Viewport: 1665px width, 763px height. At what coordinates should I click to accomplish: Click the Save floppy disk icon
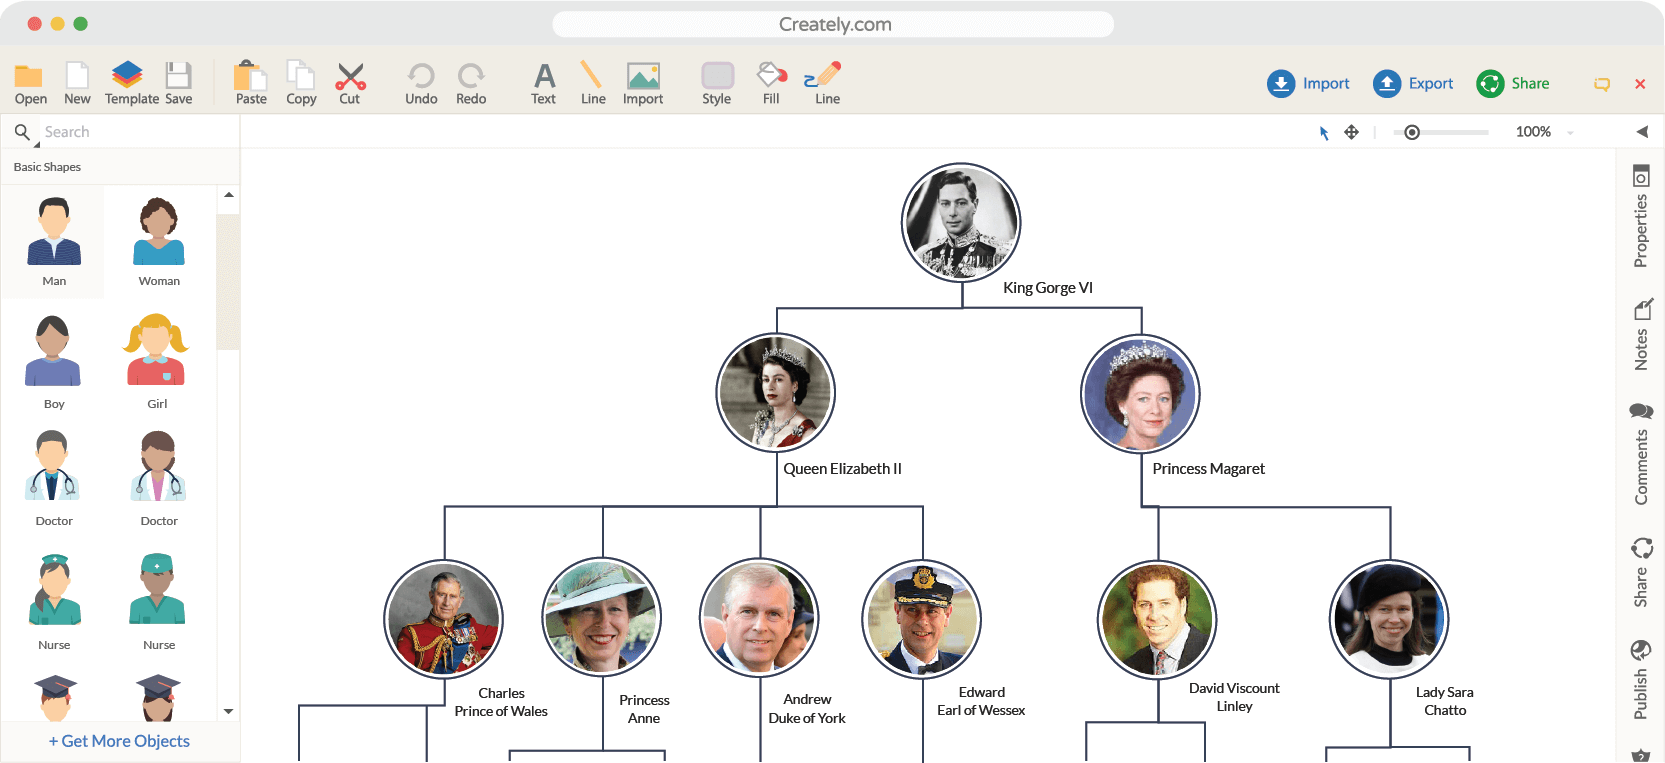pos(178,82)
